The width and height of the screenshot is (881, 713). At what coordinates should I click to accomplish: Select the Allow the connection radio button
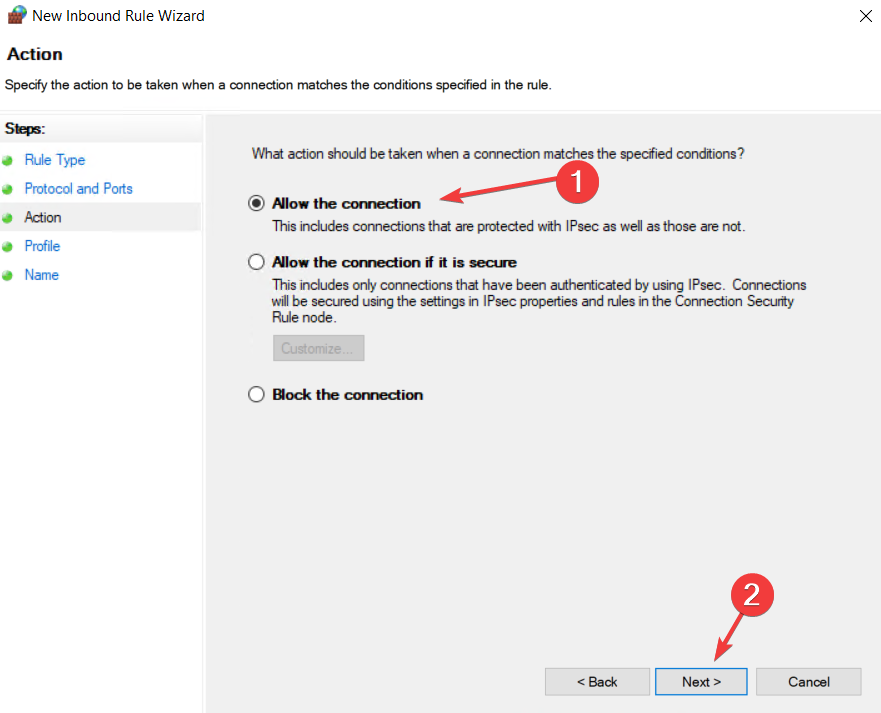tap(257, 204)
